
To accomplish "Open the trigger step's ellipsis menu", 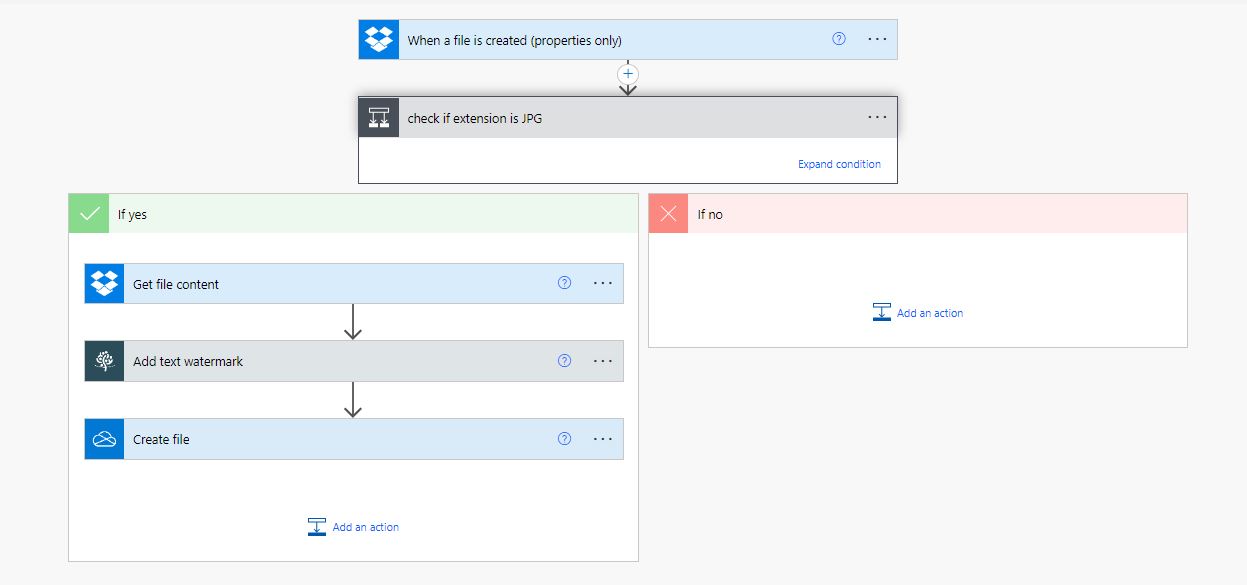I will [877, 39].
